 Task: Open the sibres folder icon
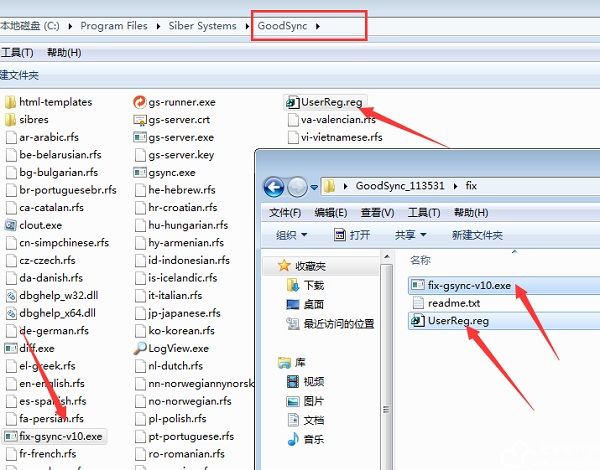(10, 120)
